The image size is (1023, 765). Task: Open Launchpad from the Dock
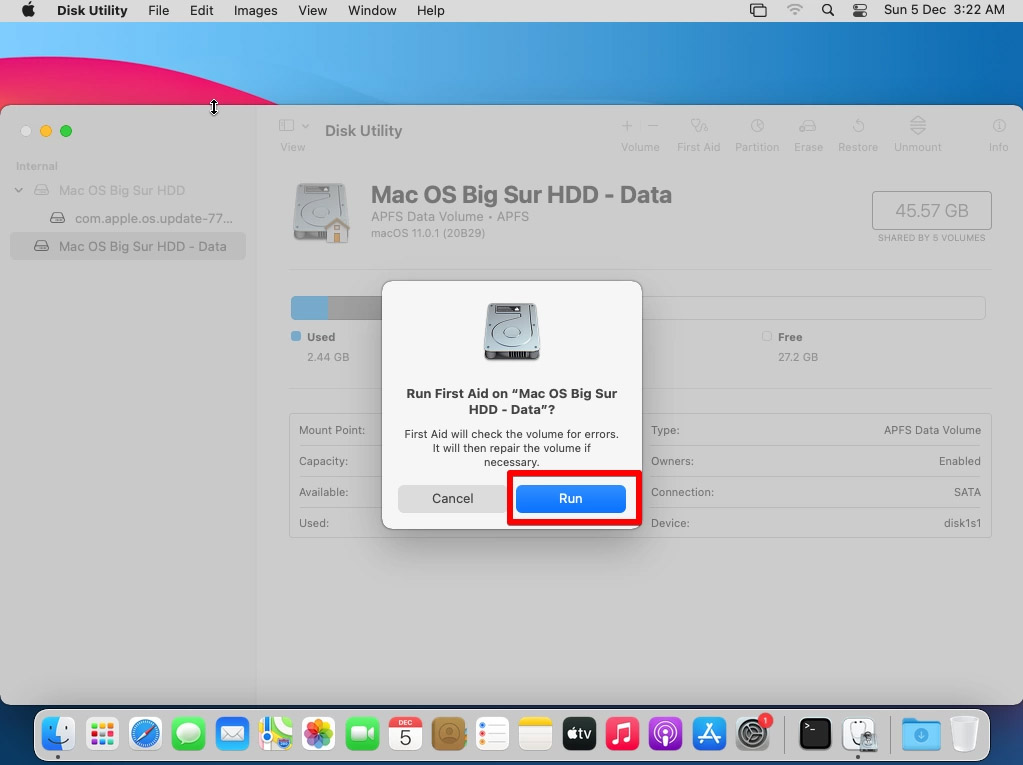coord(102,734)
